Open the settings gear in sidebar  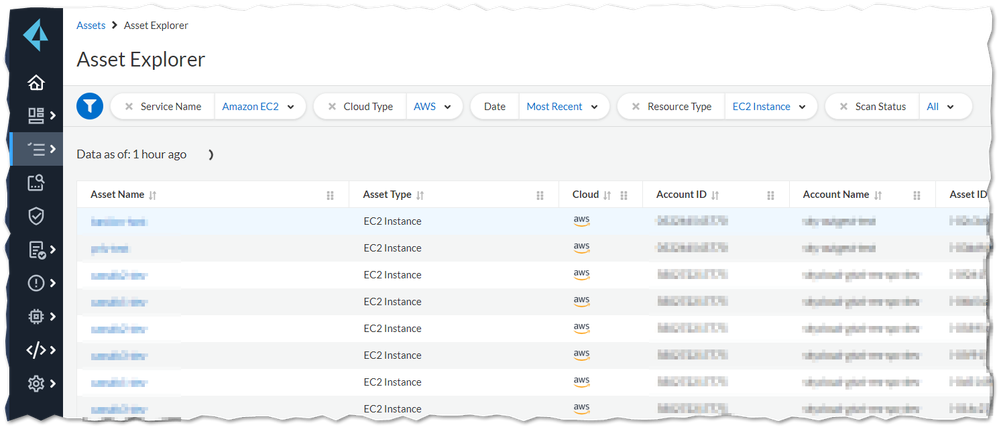[37, 383]
